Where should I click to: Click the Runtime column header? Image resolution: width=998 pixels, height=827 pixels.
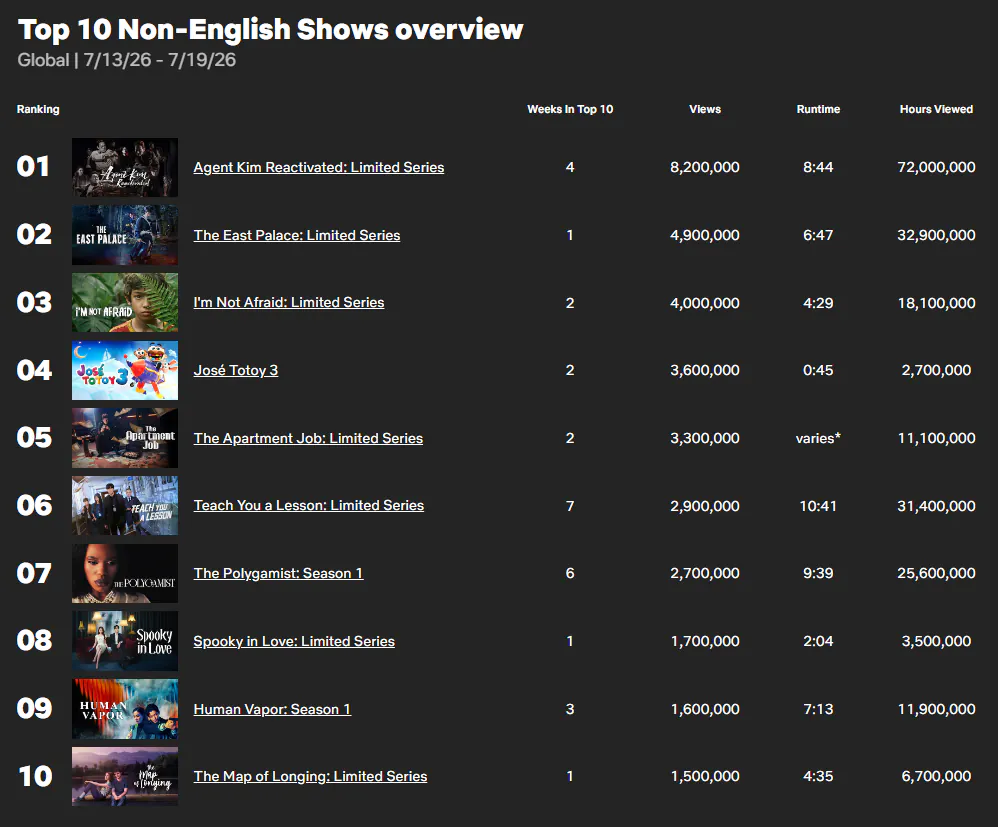pos(819,110)
